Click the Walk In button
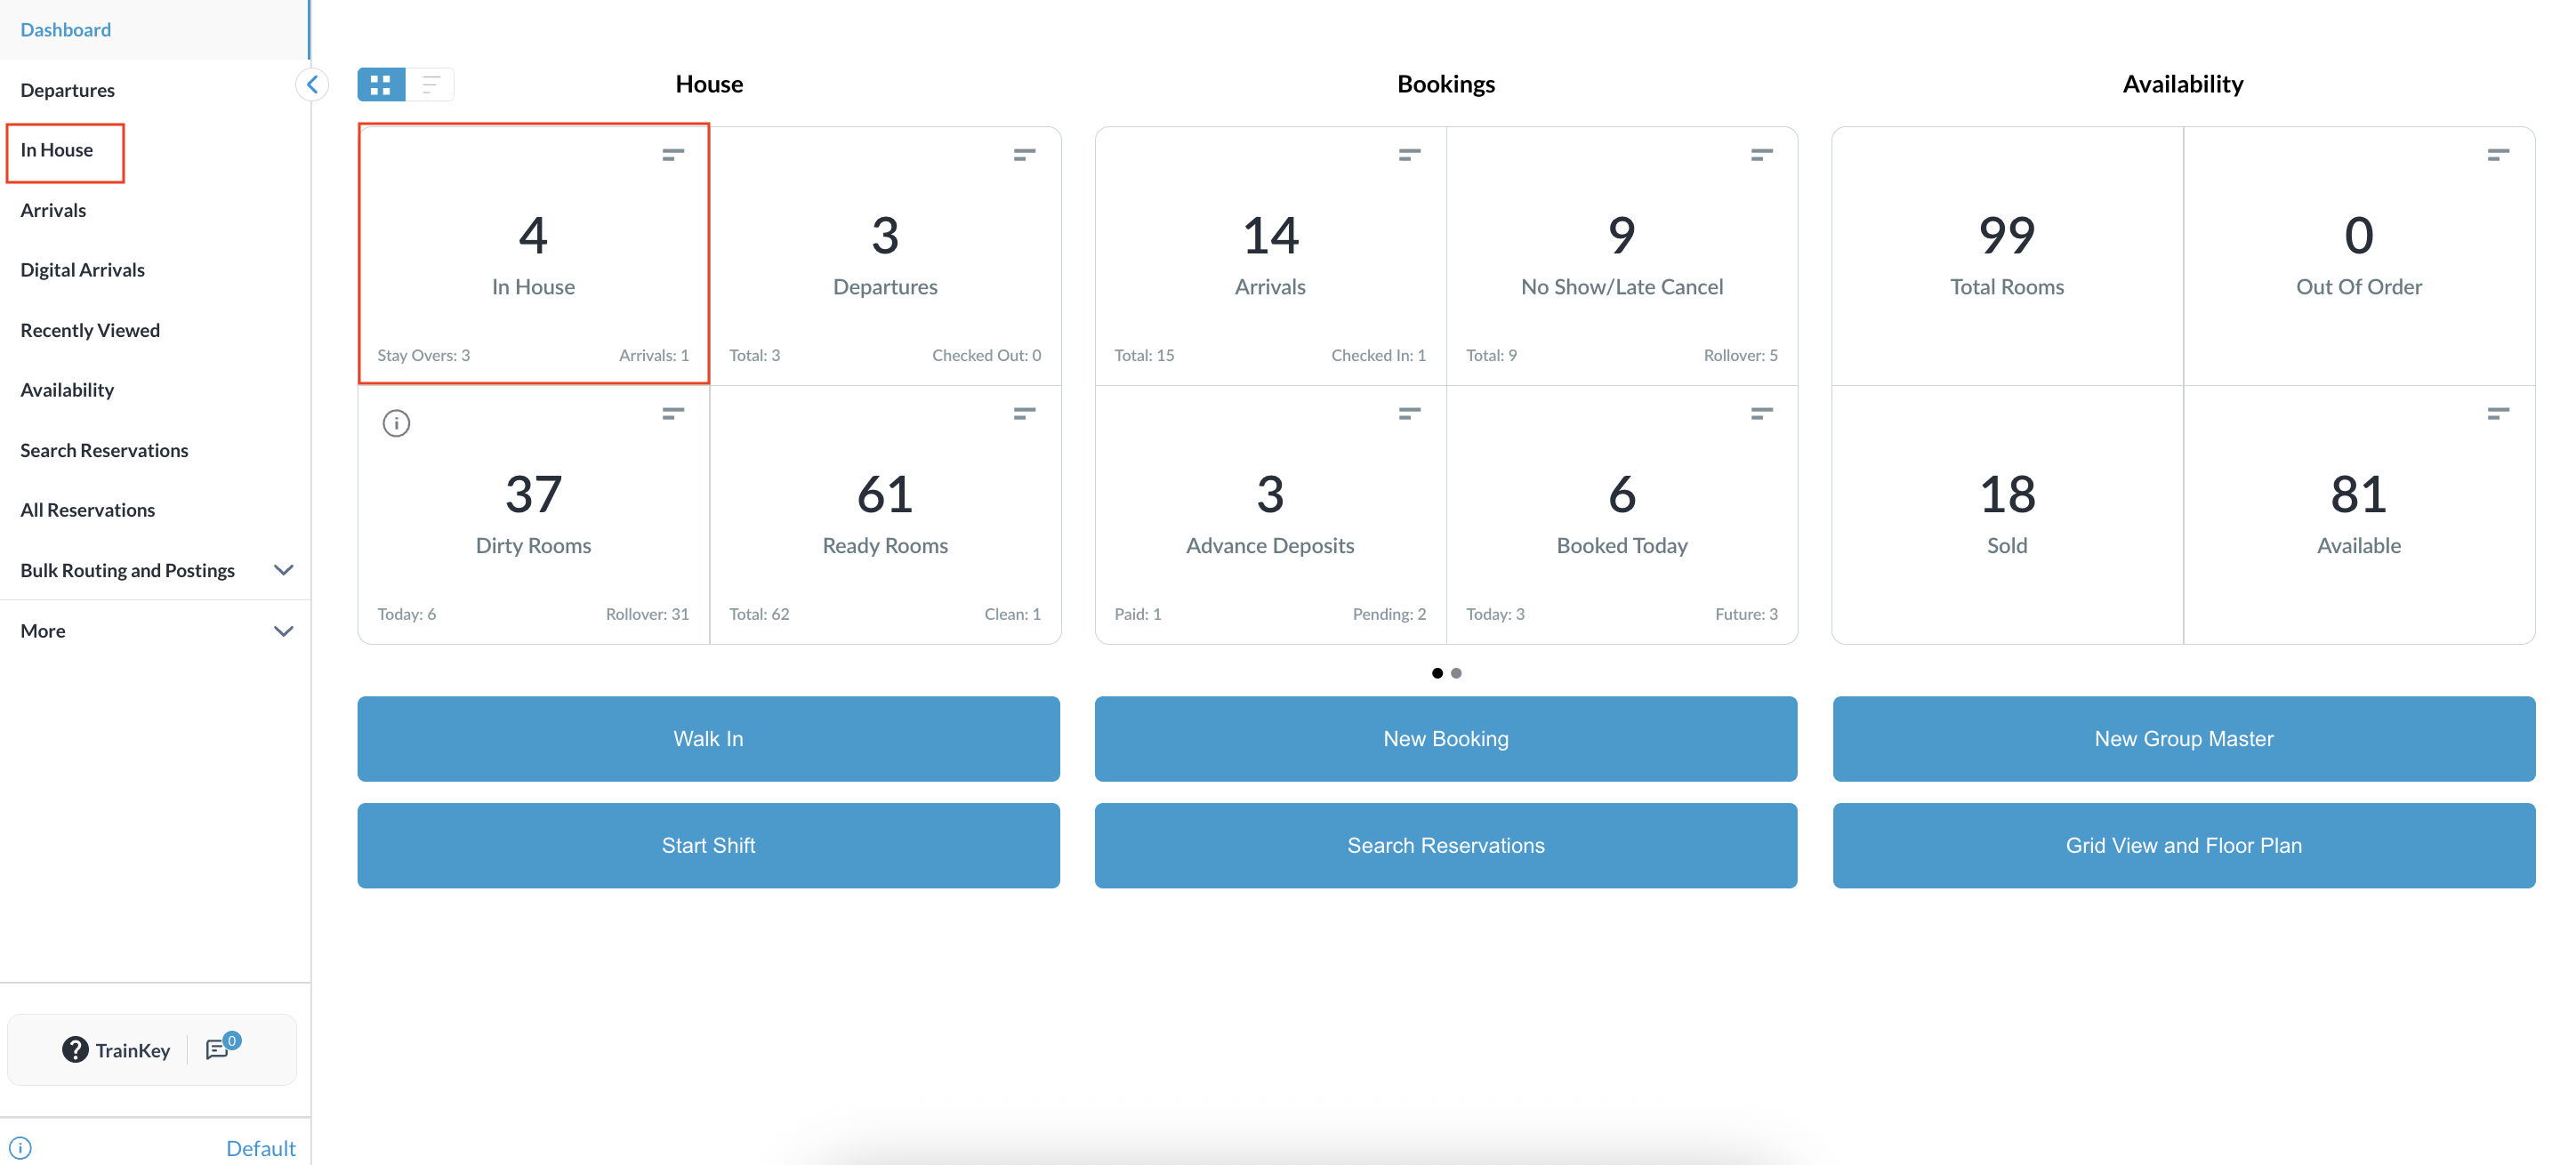The width and height of the screenshot is (2576, 1165). click(708, 738)
